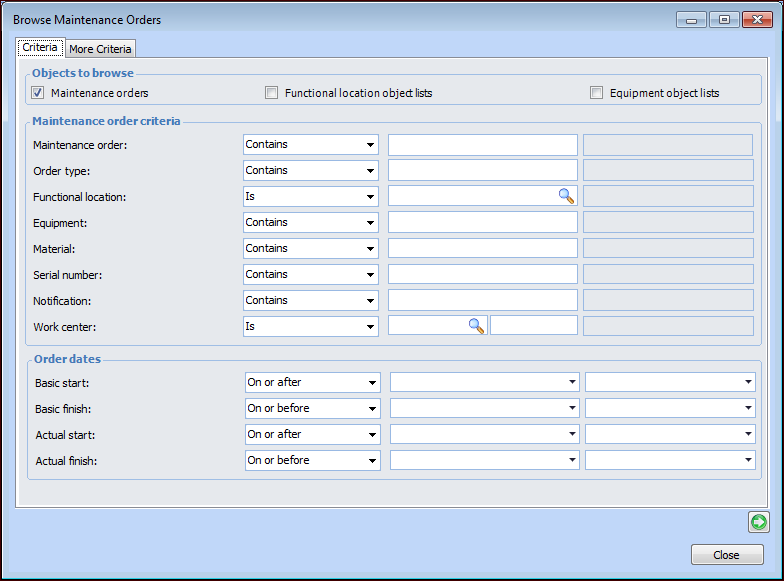Expand the Basic start operator dropdown
Screen dimensions: 784x581
click(x=312, y=382)
